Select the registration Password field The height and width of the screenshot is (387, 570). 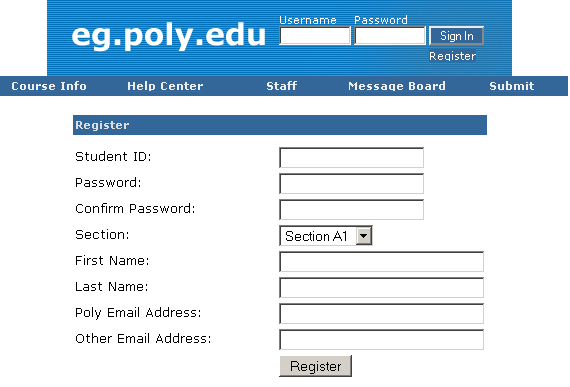(352, 184)
